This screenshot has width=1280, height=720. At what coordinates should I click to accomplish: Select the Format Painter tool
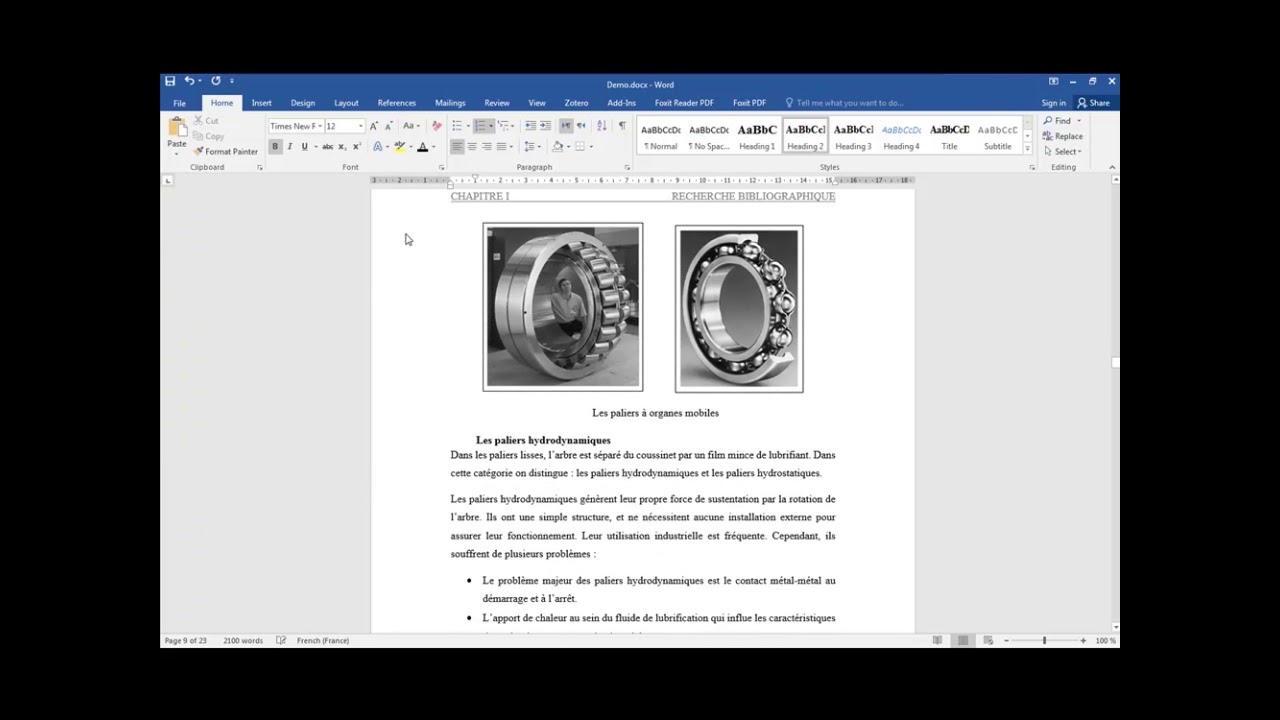tap(226, 151)
